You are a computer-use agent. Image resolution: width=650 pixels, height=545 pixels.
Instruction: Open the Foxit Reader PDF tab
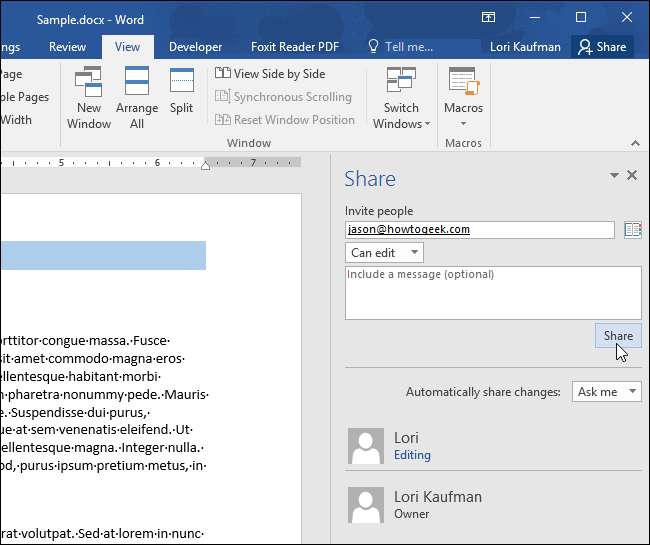coord(296,46)
